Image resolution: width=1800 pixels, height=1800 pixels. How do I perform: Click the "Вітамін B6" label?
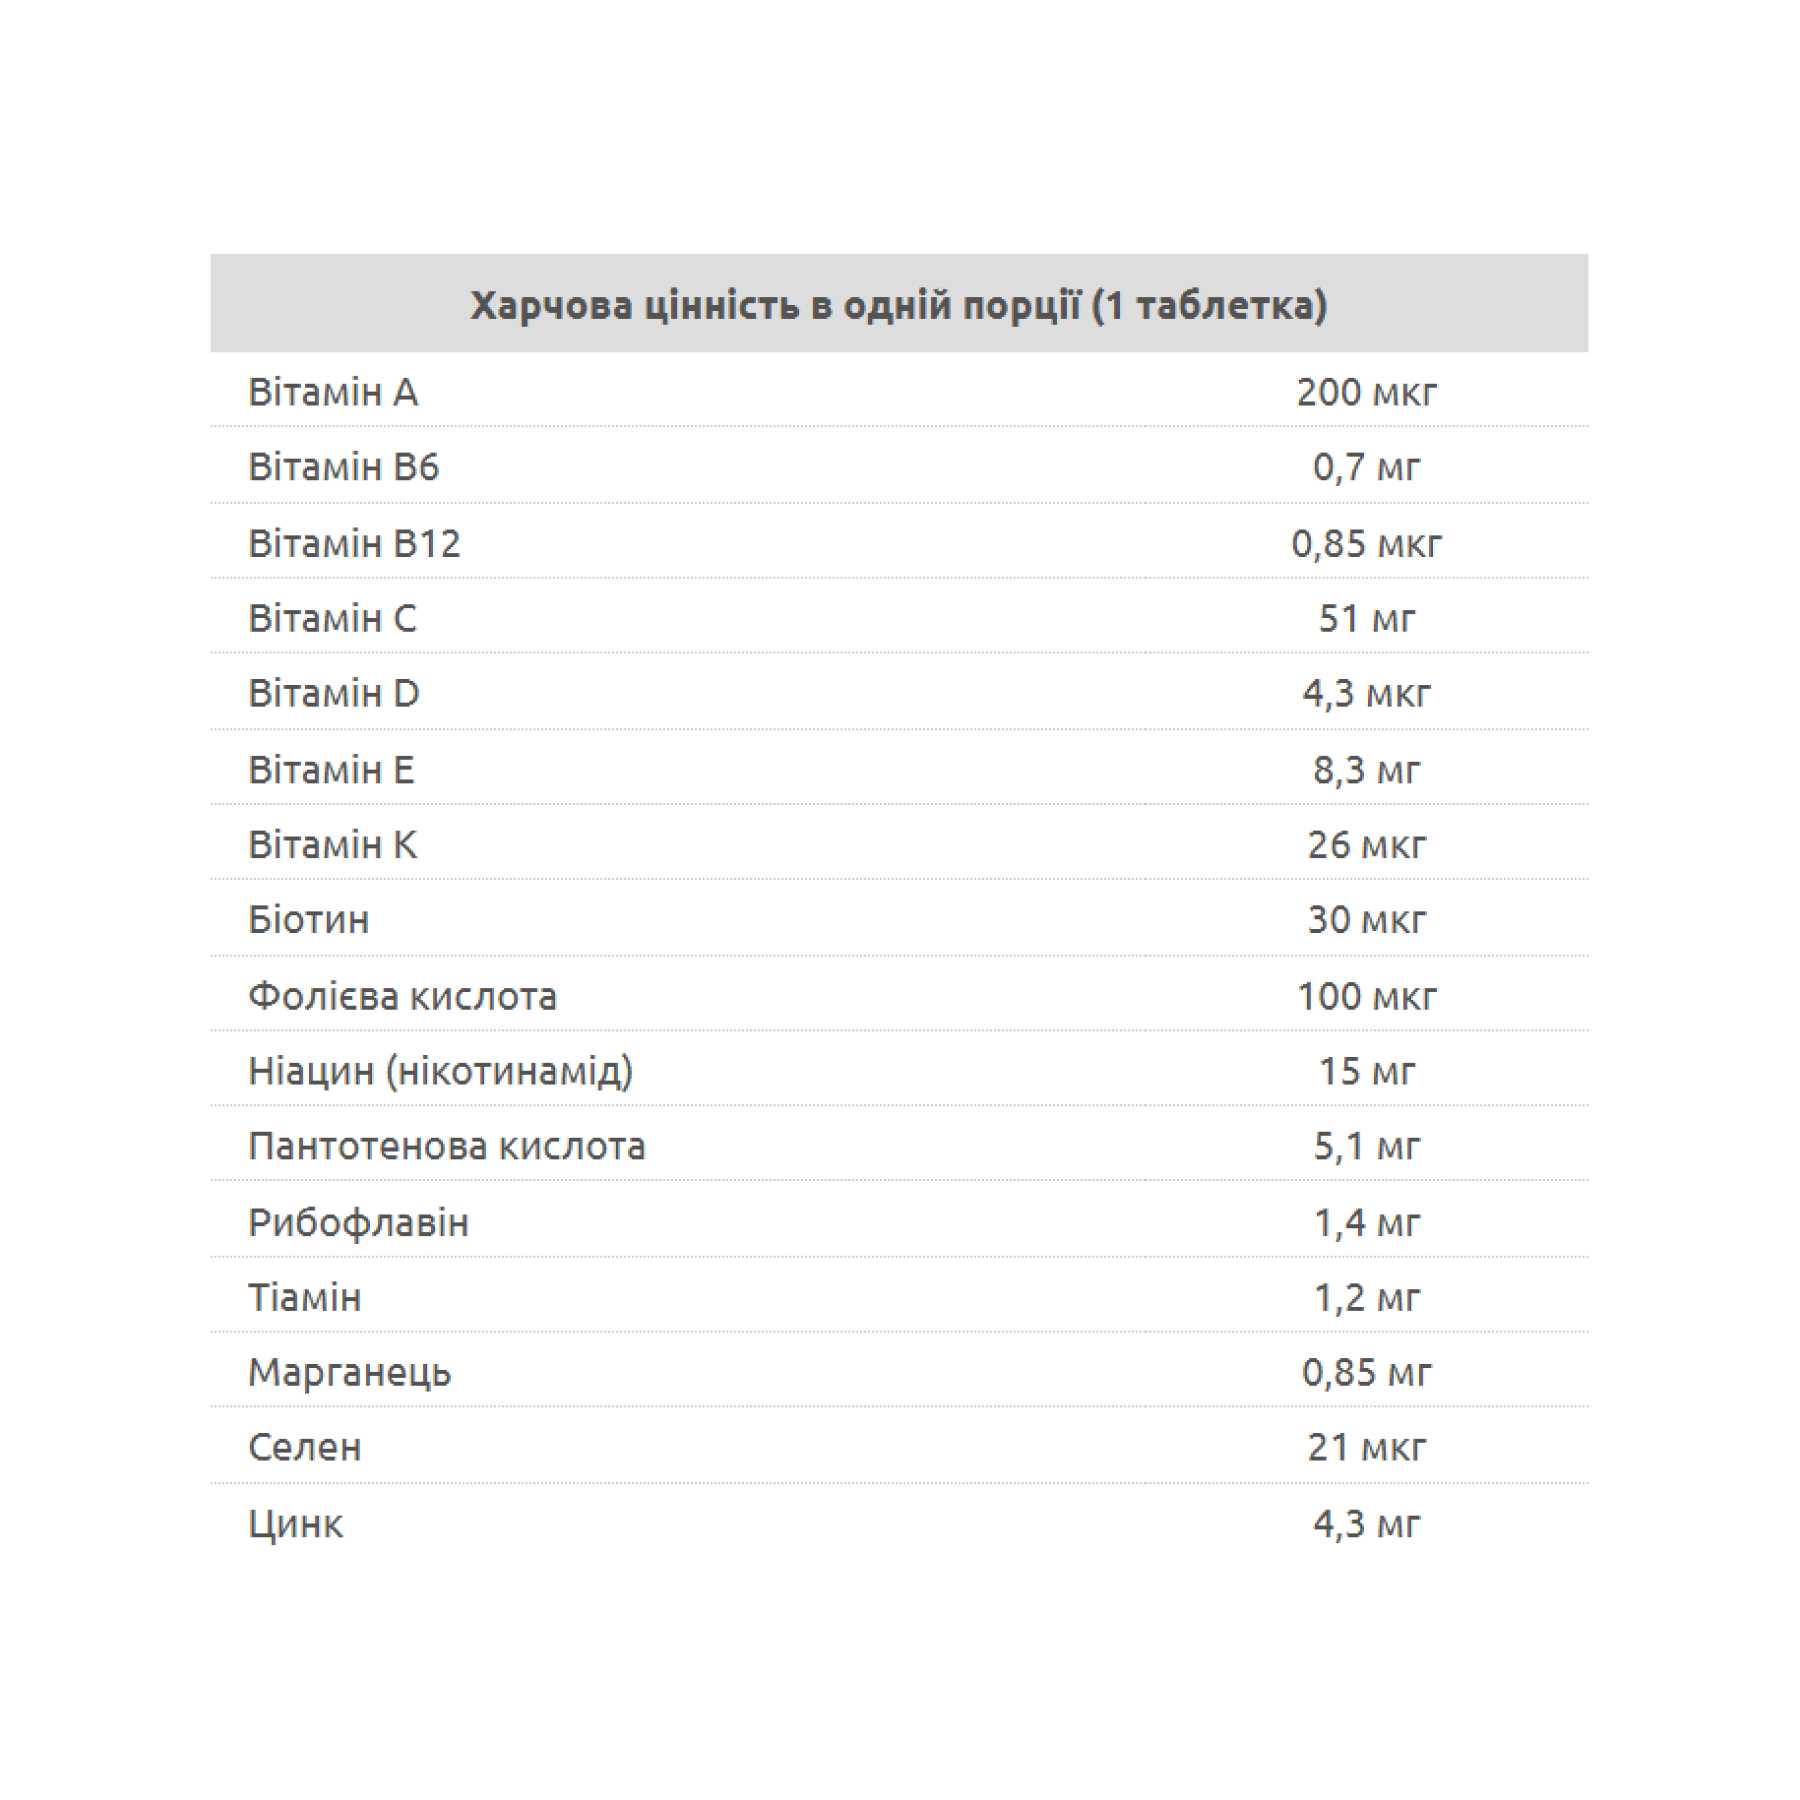pyautogui.click(x=343, y=467)
